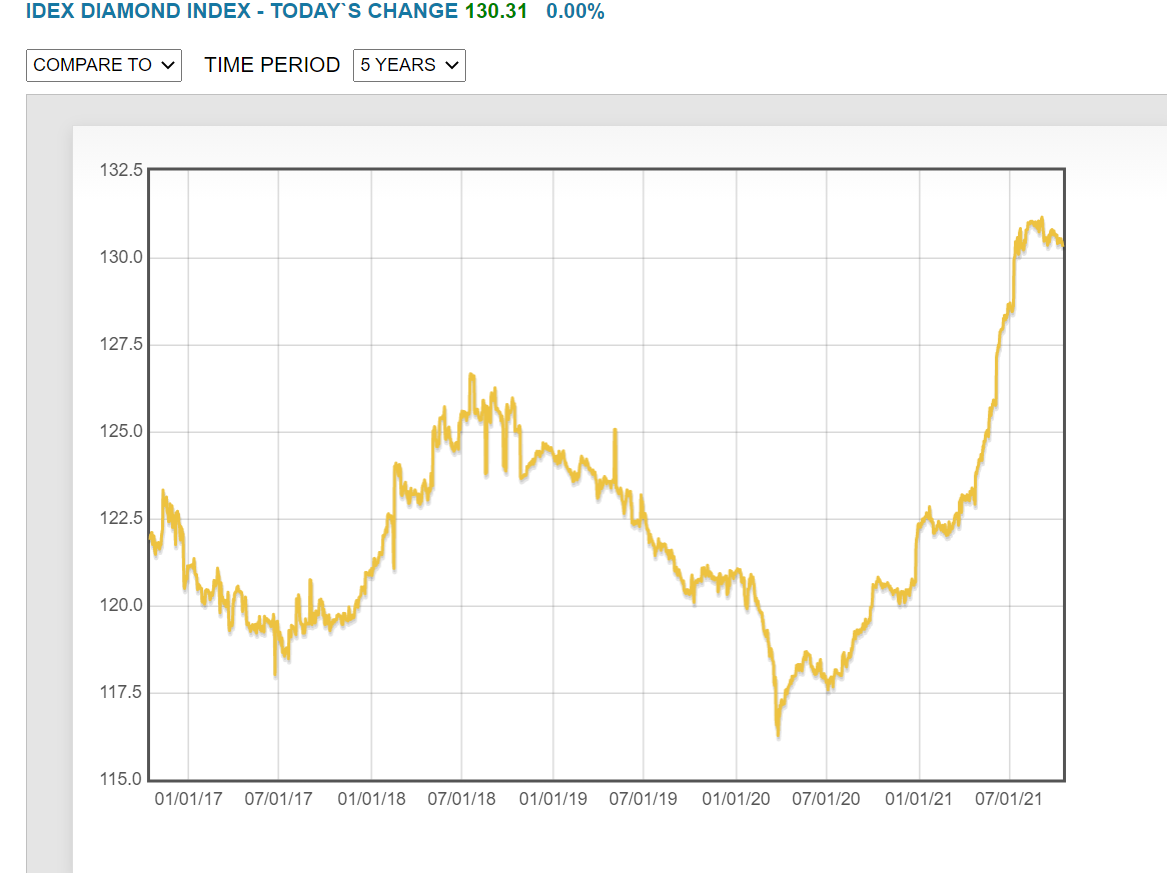This screenshot has width=1167, height=873.
Task: Click the 07/01/17 x-axis date label
Action: tap(278, 799)
